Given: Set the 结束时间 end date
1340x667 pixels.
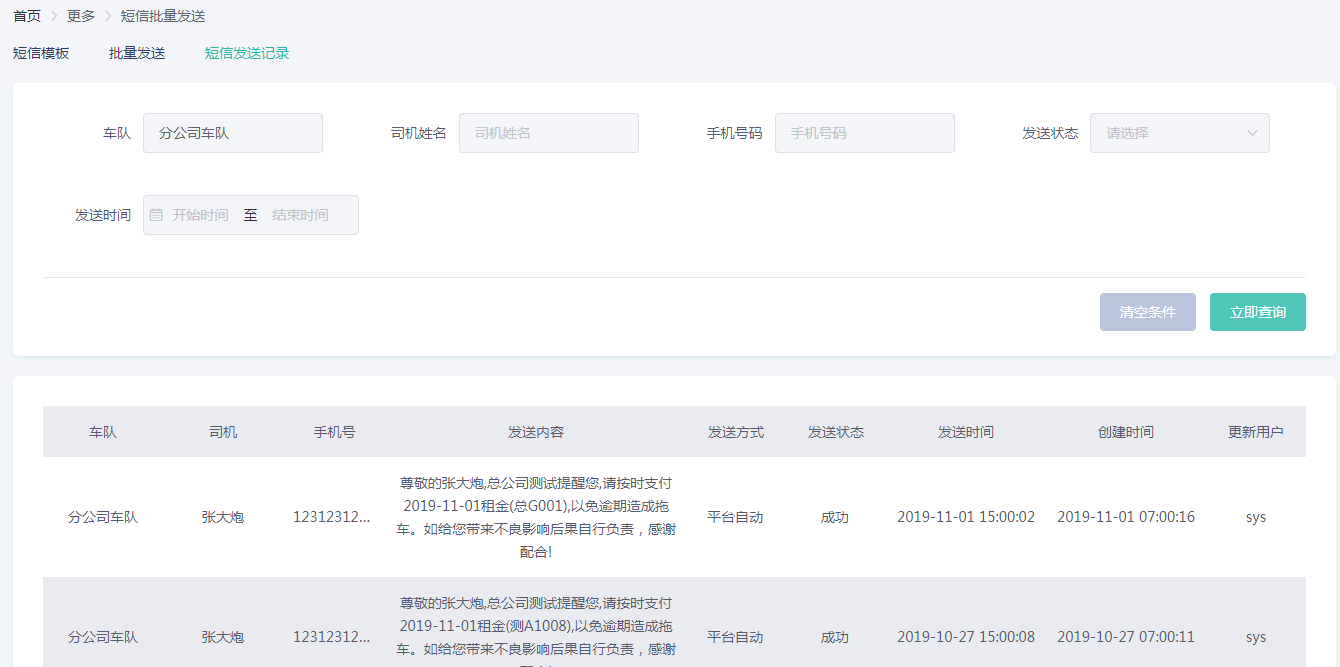Looking at the screenshot, I should tap(300, 215).
